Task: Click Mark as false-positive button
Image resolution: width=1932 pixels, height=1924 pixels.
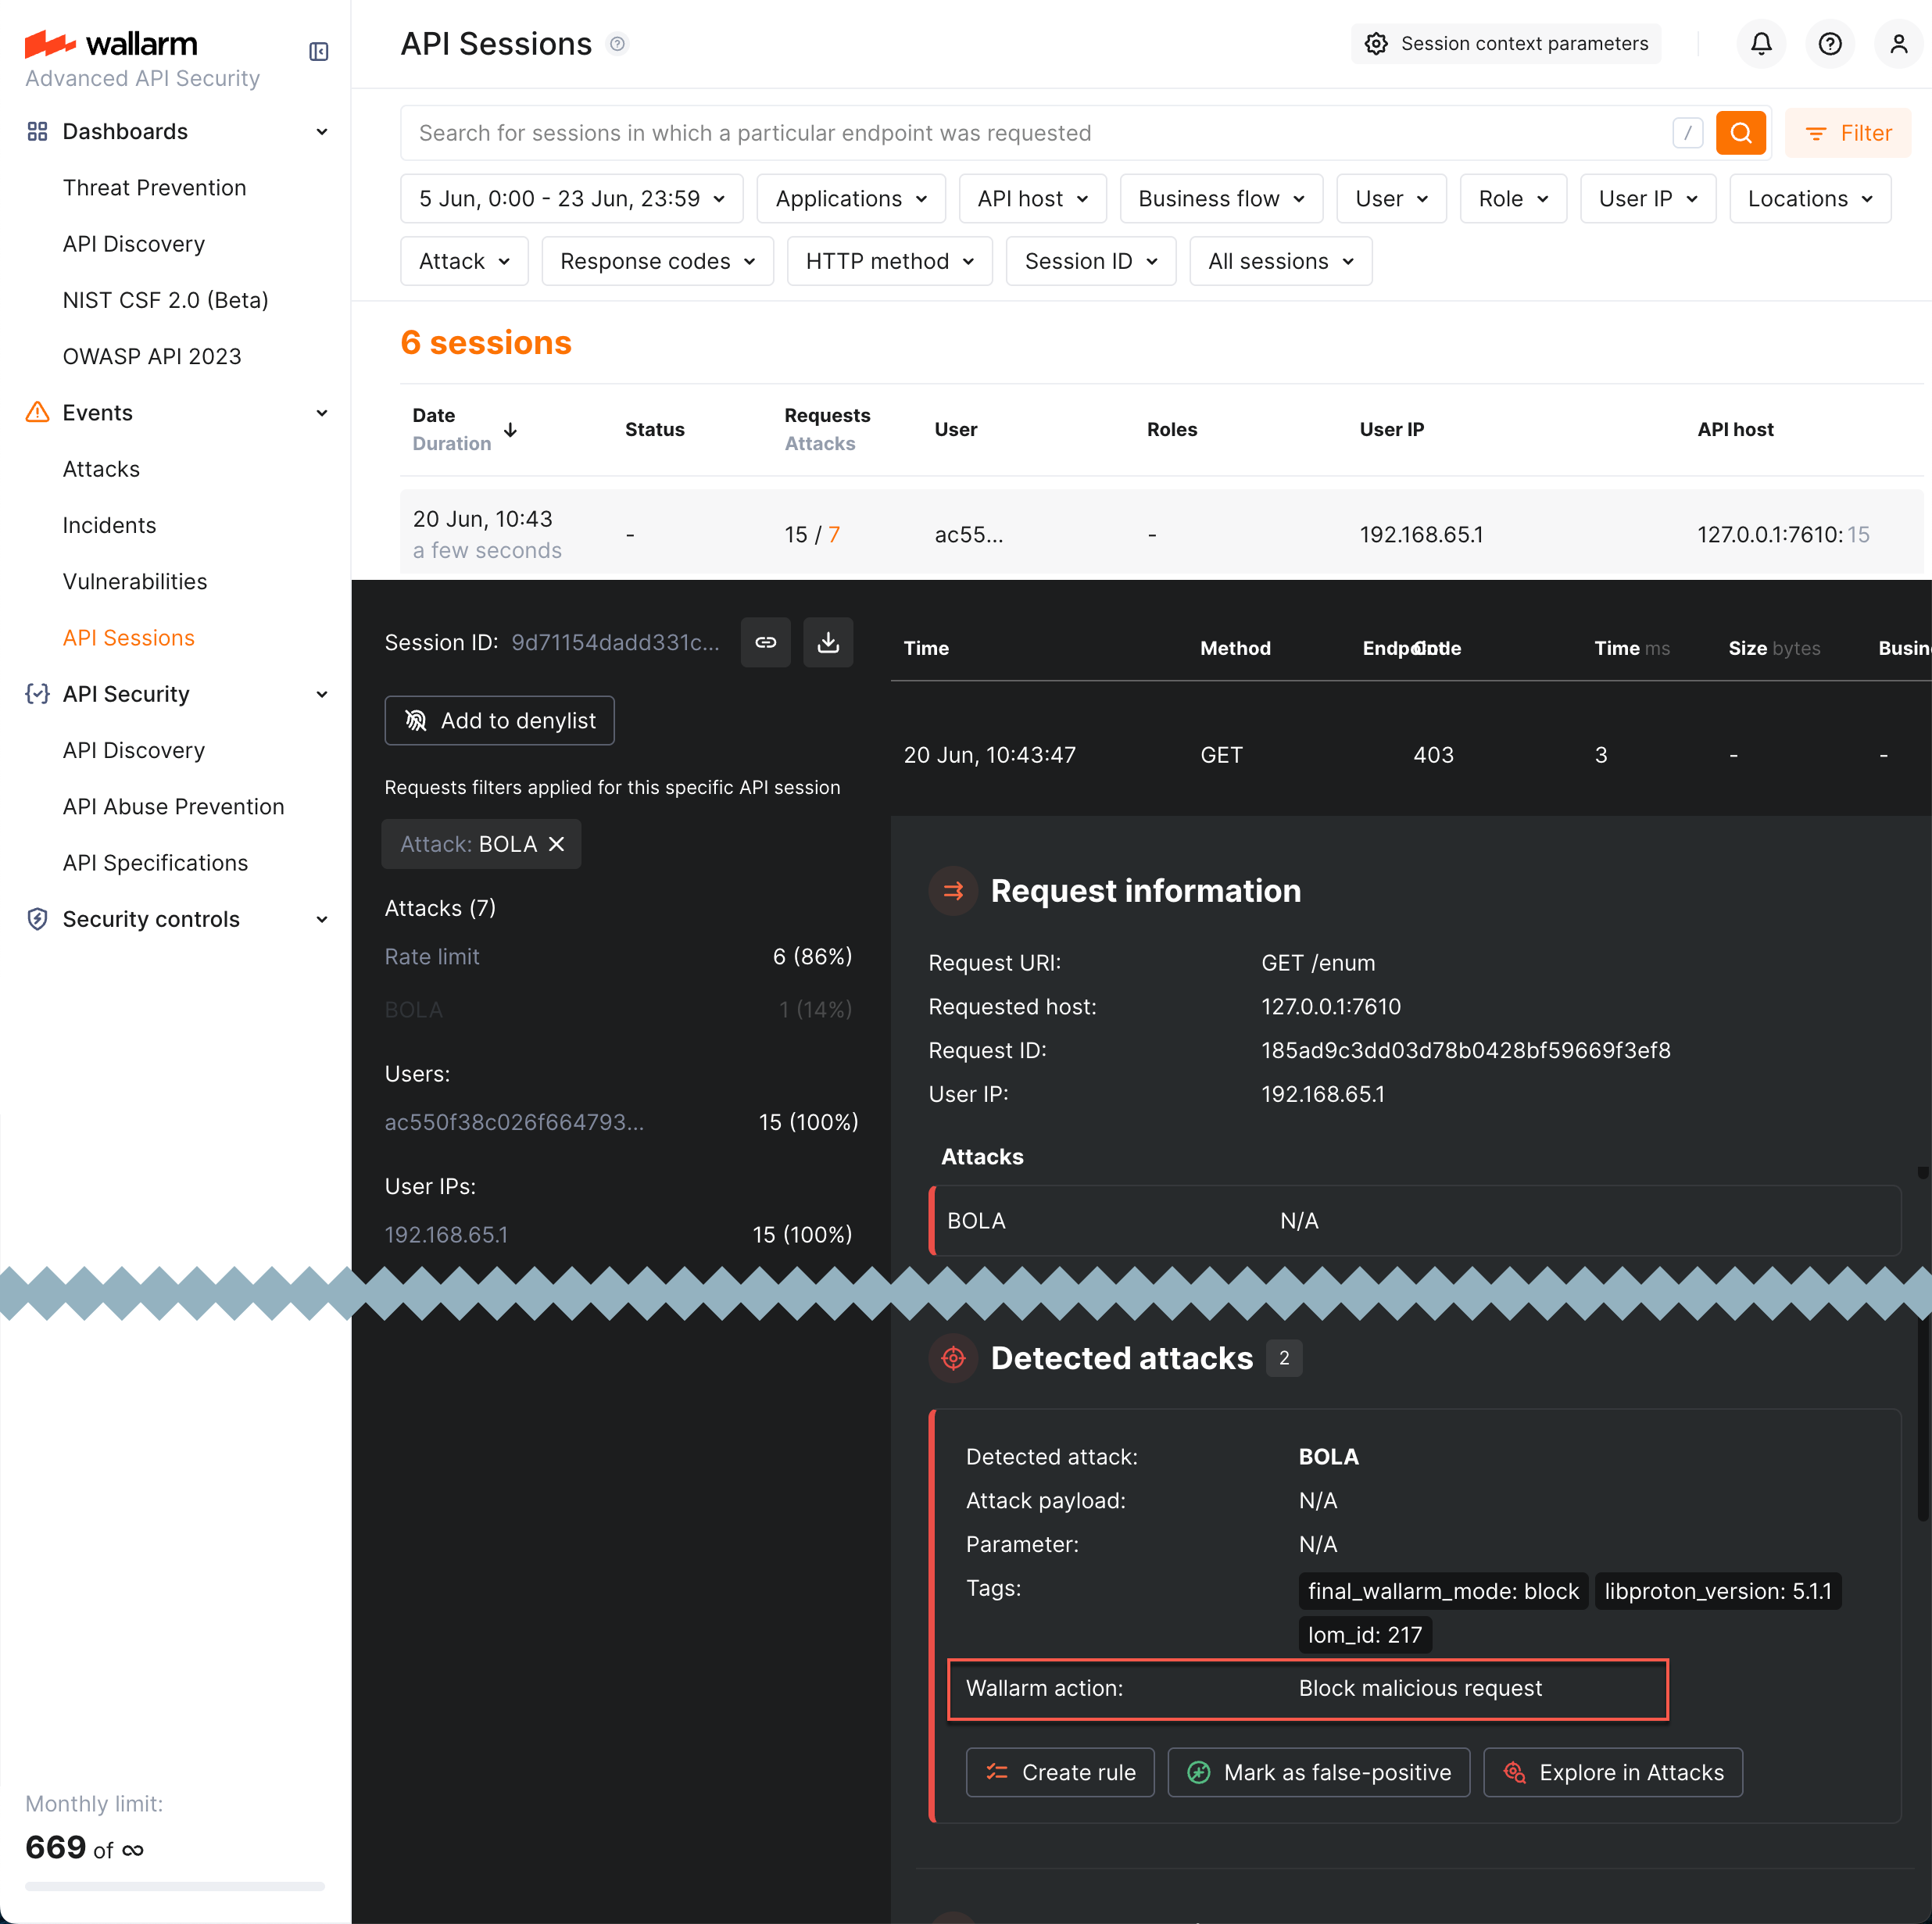Action: [1318, 1772]
